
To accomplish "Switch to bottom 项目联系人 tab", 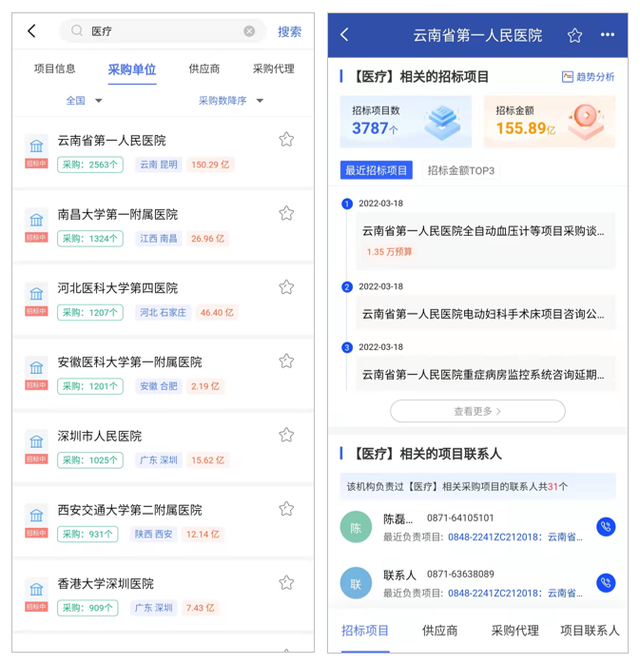I will coord(590,631).
